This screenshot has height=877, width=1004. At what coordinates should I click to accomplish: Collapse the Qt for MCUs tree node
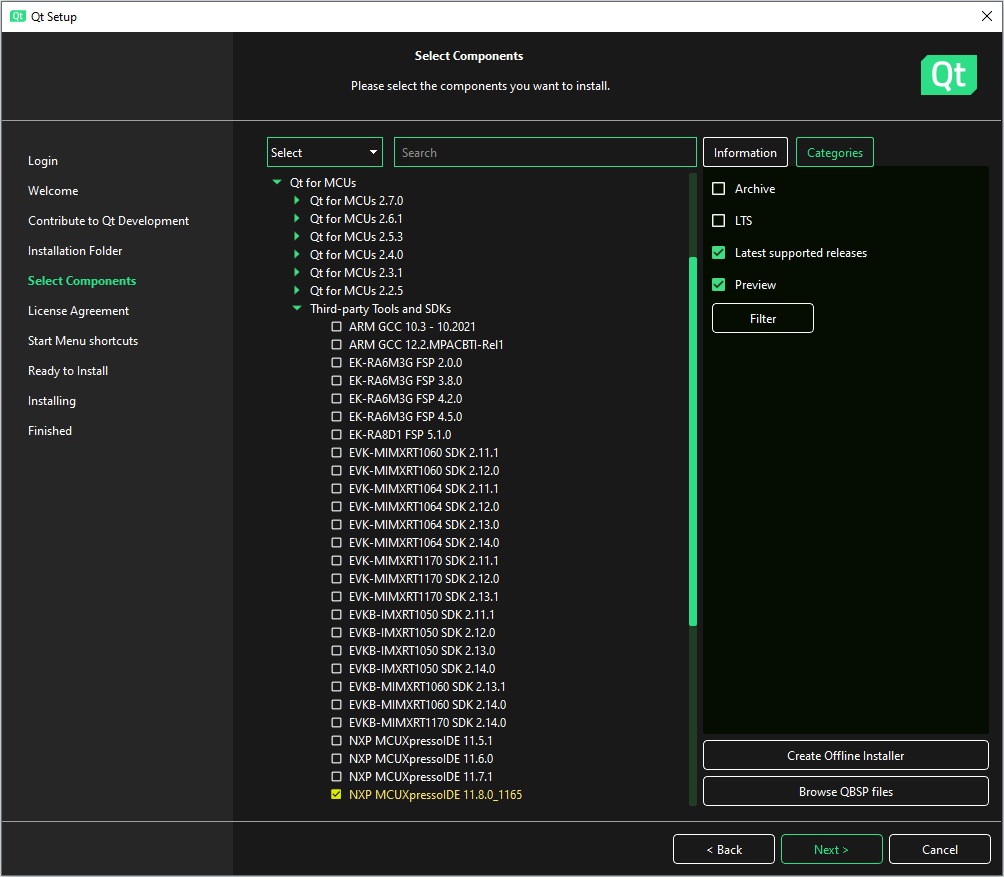(x=277, y=182)
